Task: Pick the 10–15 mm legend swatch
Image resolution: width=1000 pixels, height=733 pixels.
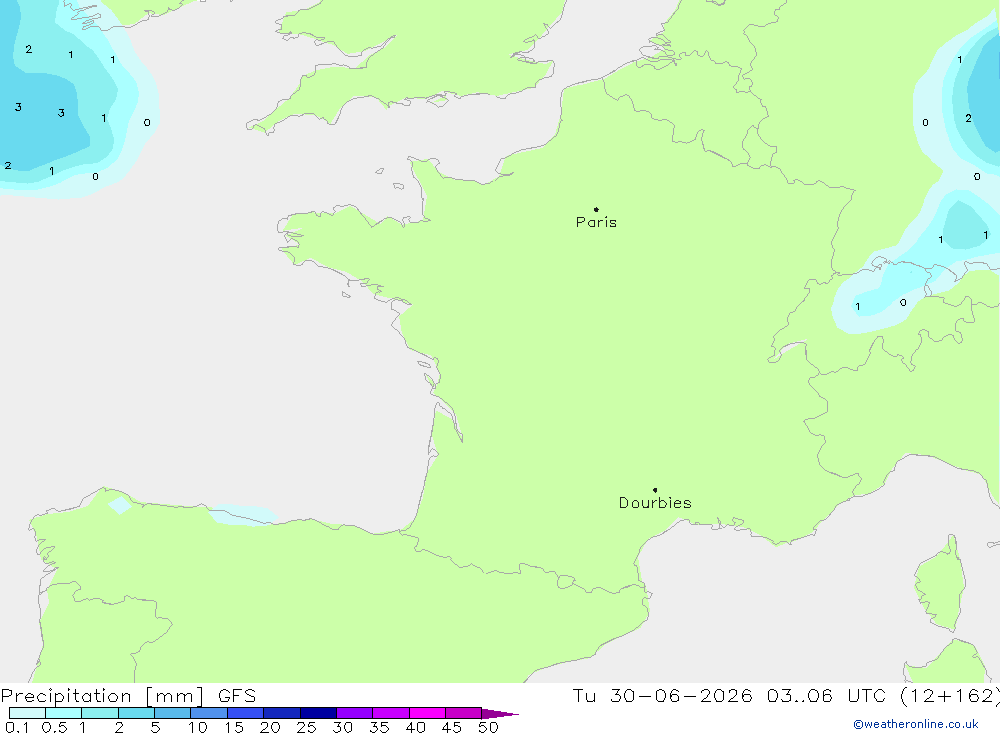Action: pyautogui.click(x=209, y=713)
